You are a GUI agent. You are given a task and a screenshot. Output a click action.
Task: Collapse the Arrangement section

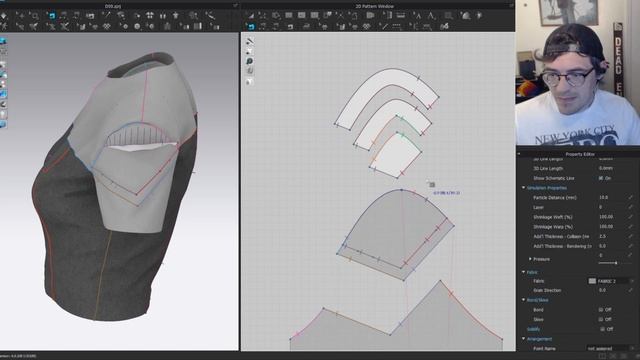coord(524,339)
